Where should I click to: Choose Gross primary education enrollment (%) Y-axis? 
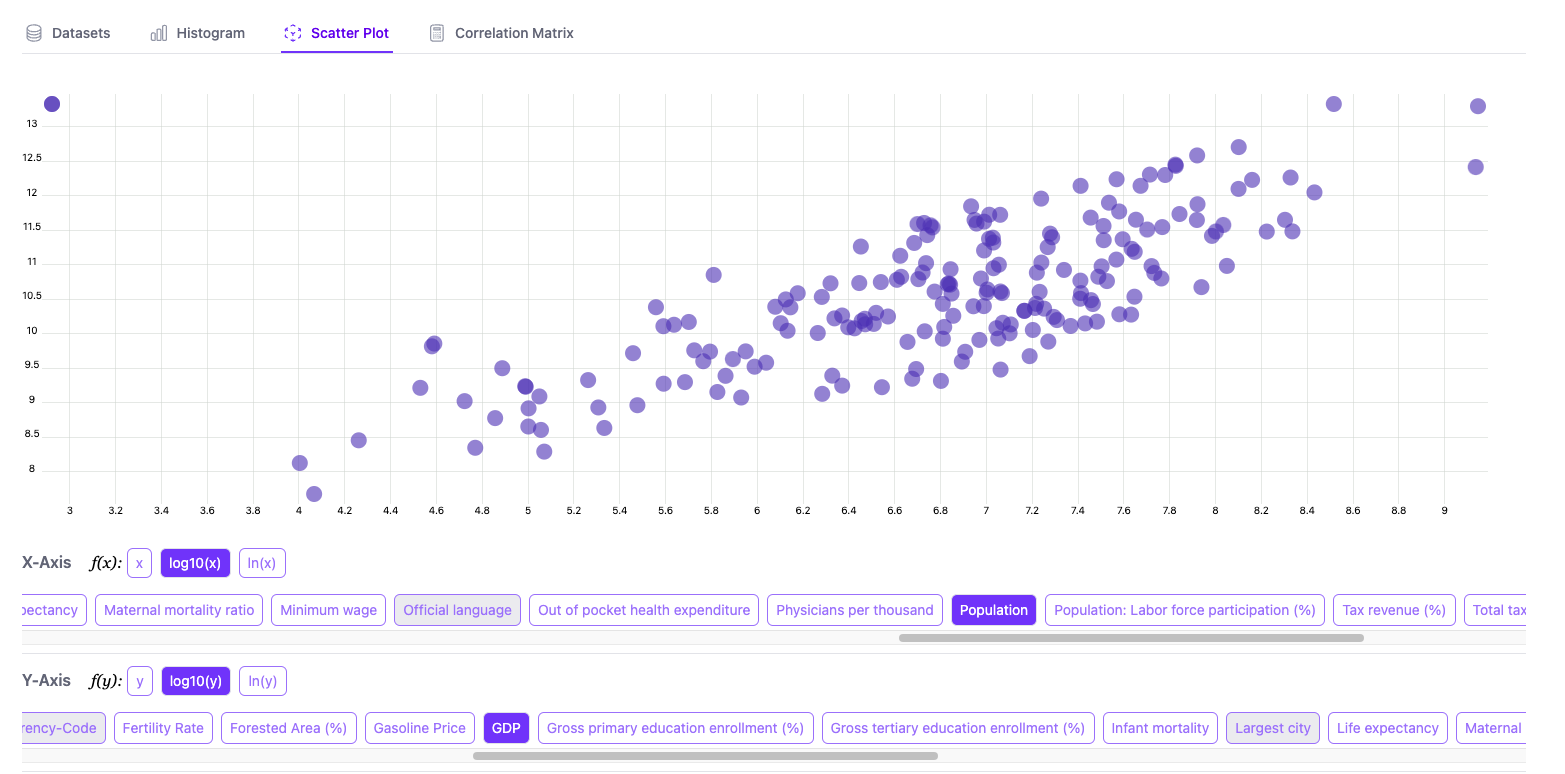[676, 728]
